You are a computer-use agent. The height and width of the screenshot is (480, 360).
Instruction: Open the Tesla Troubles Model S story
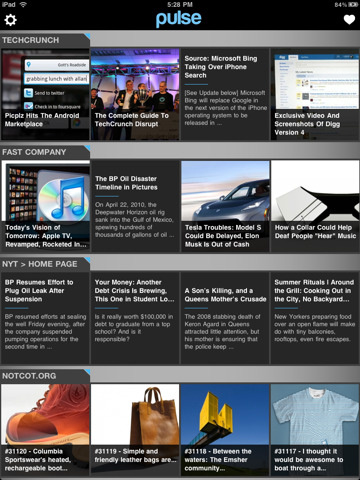225,206
